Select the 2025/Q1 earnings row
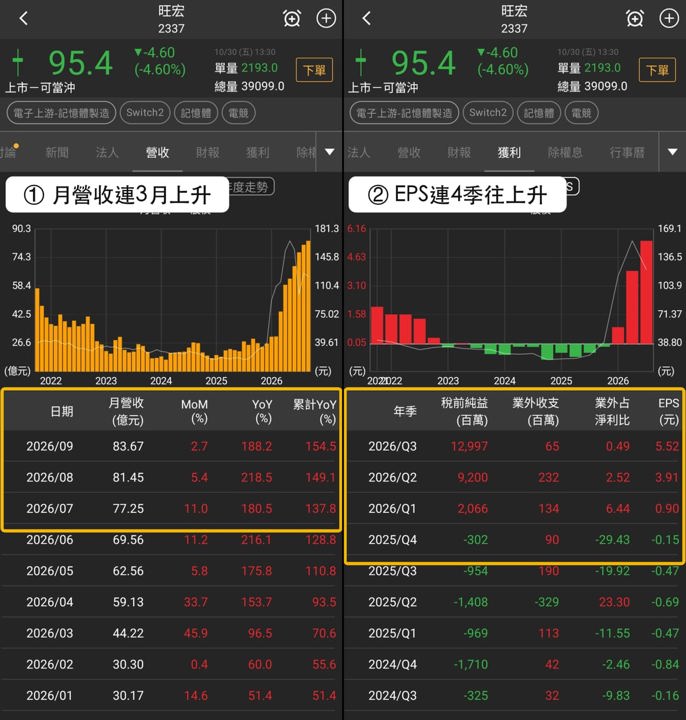 pos(514,634)
